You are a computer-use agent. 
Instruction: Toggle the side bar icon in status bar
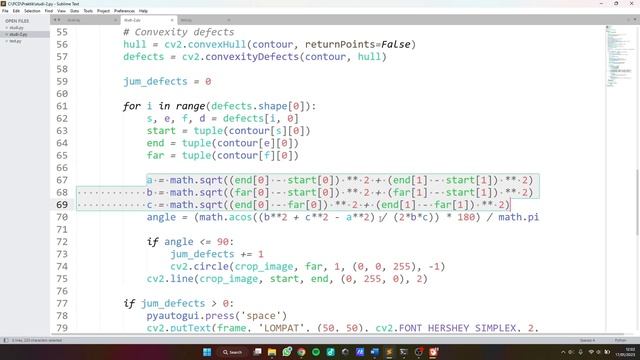tap(6, 340)
